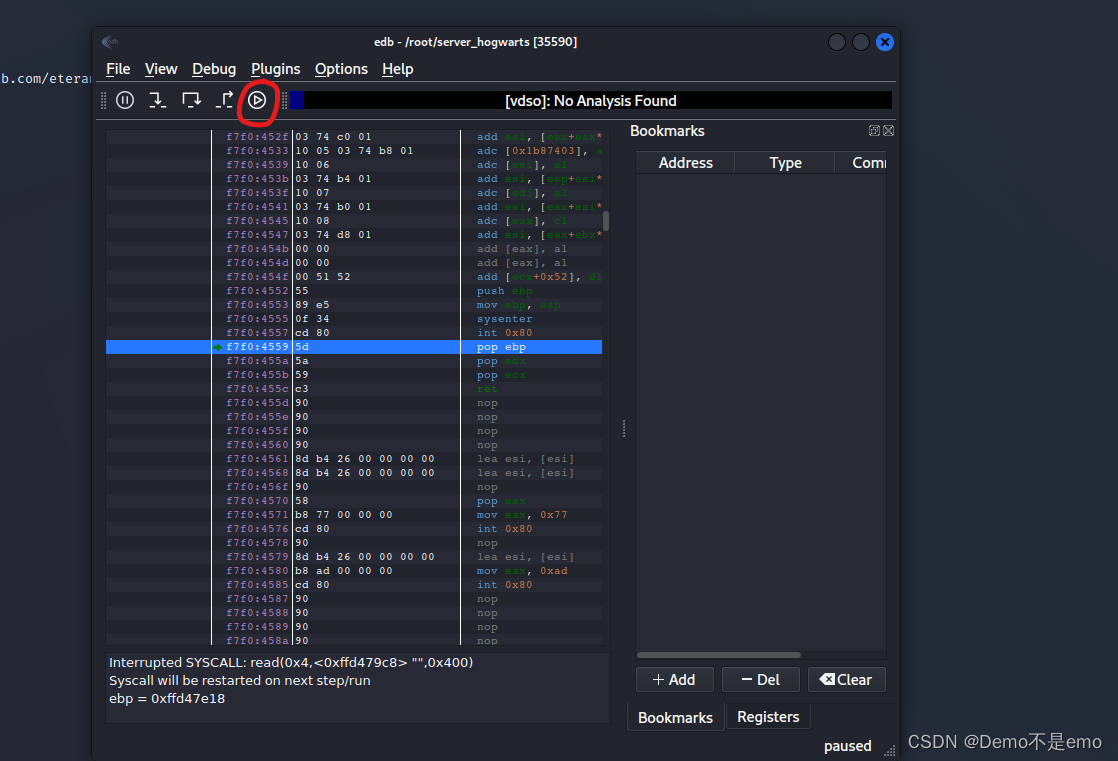This screenshot has width=1118, height=761.
Task: Float the Bookmarks panel
Action: [874, 131]
